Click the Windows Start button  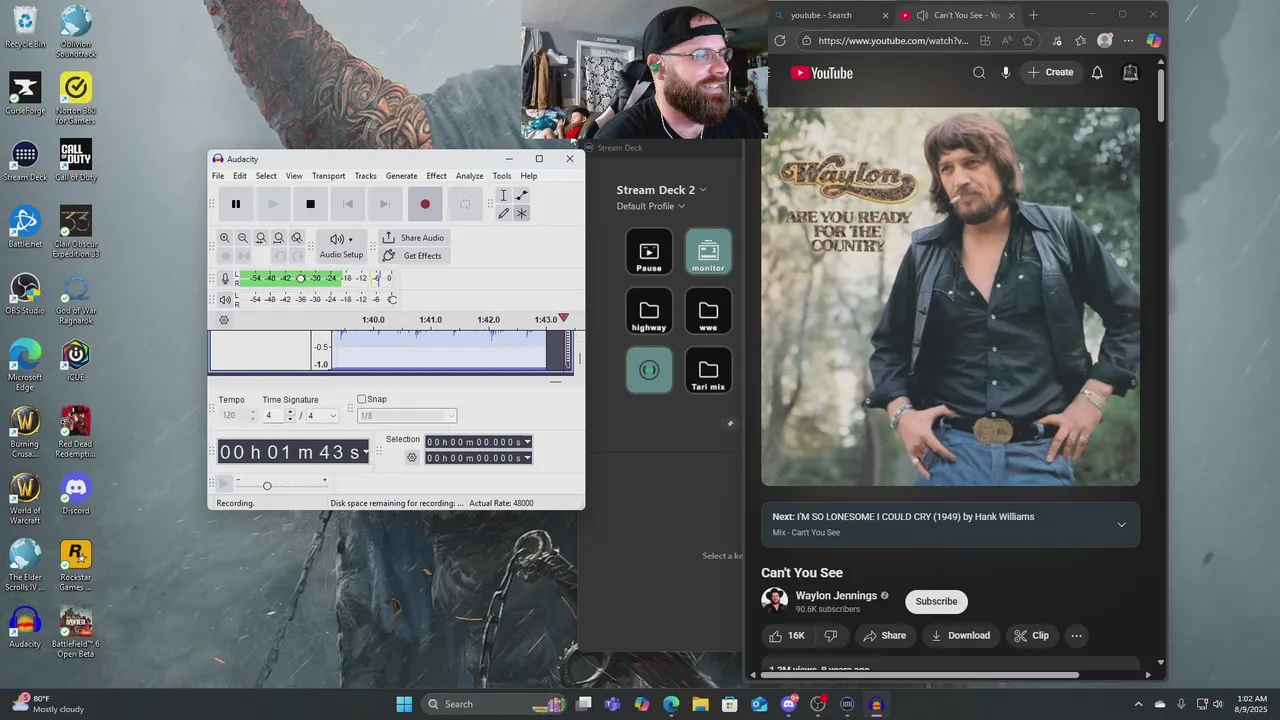point(404,704)
